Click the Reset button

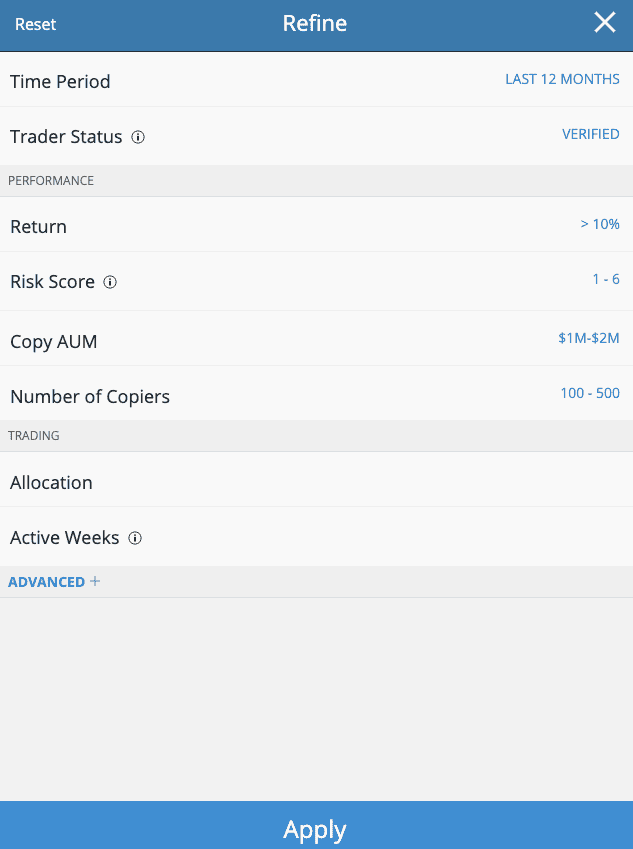coord(35,24)
